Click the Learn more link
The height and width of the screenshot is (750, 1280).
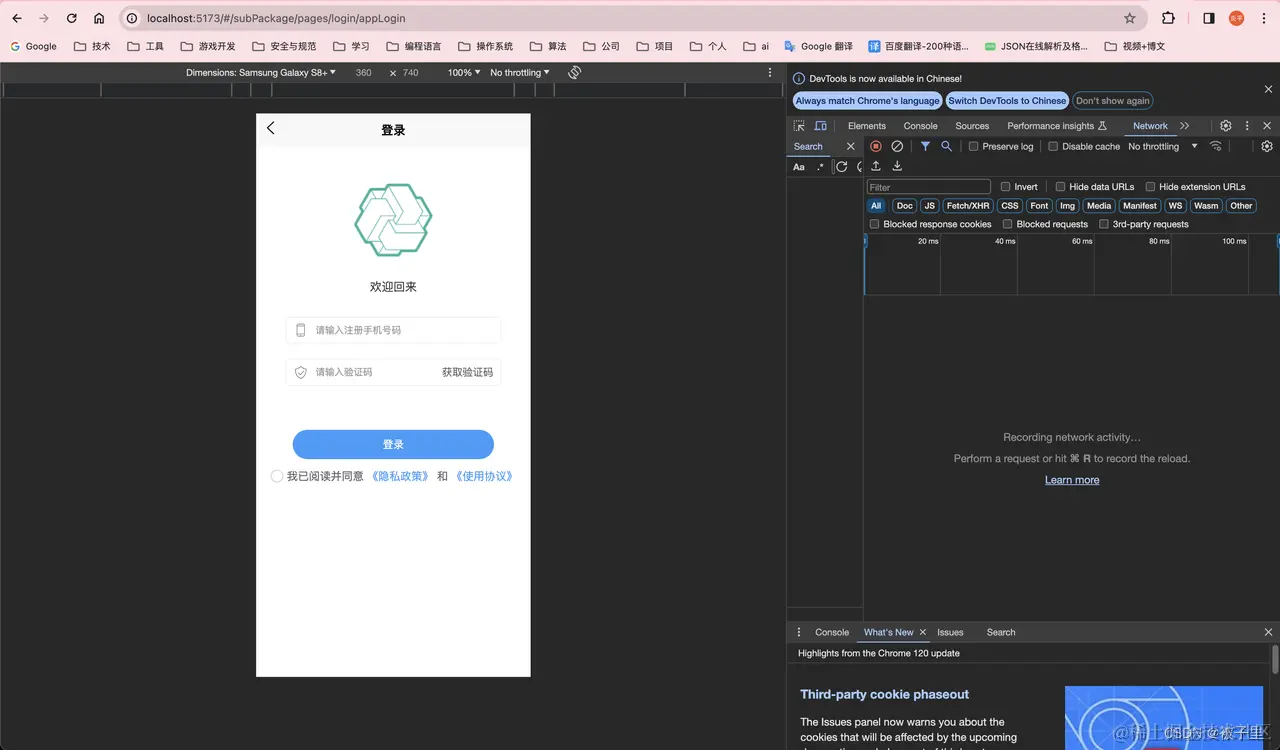[1072, 480]
